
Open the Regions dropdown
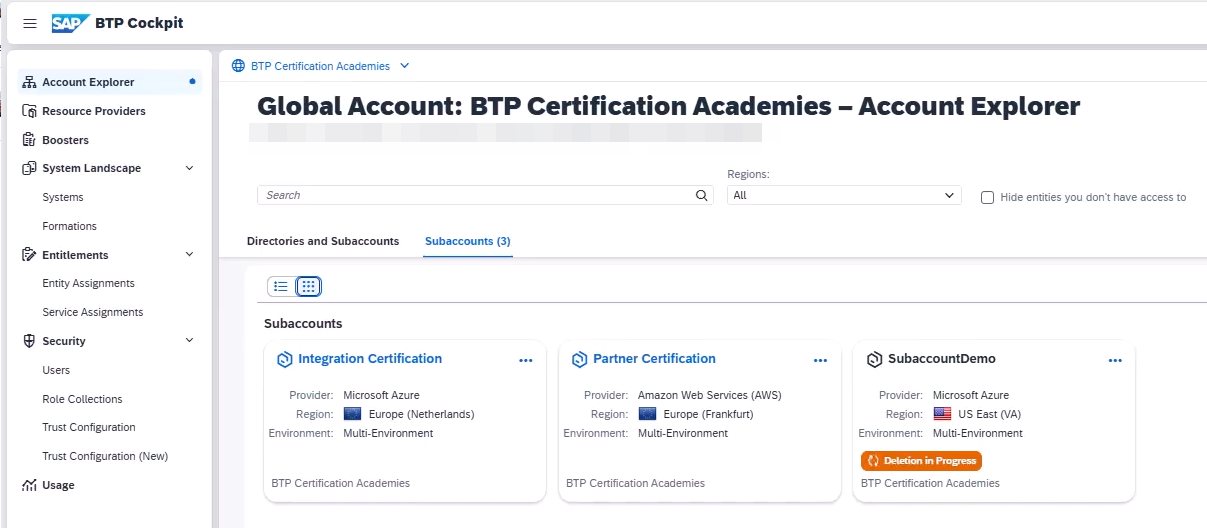tap(844, 196)
